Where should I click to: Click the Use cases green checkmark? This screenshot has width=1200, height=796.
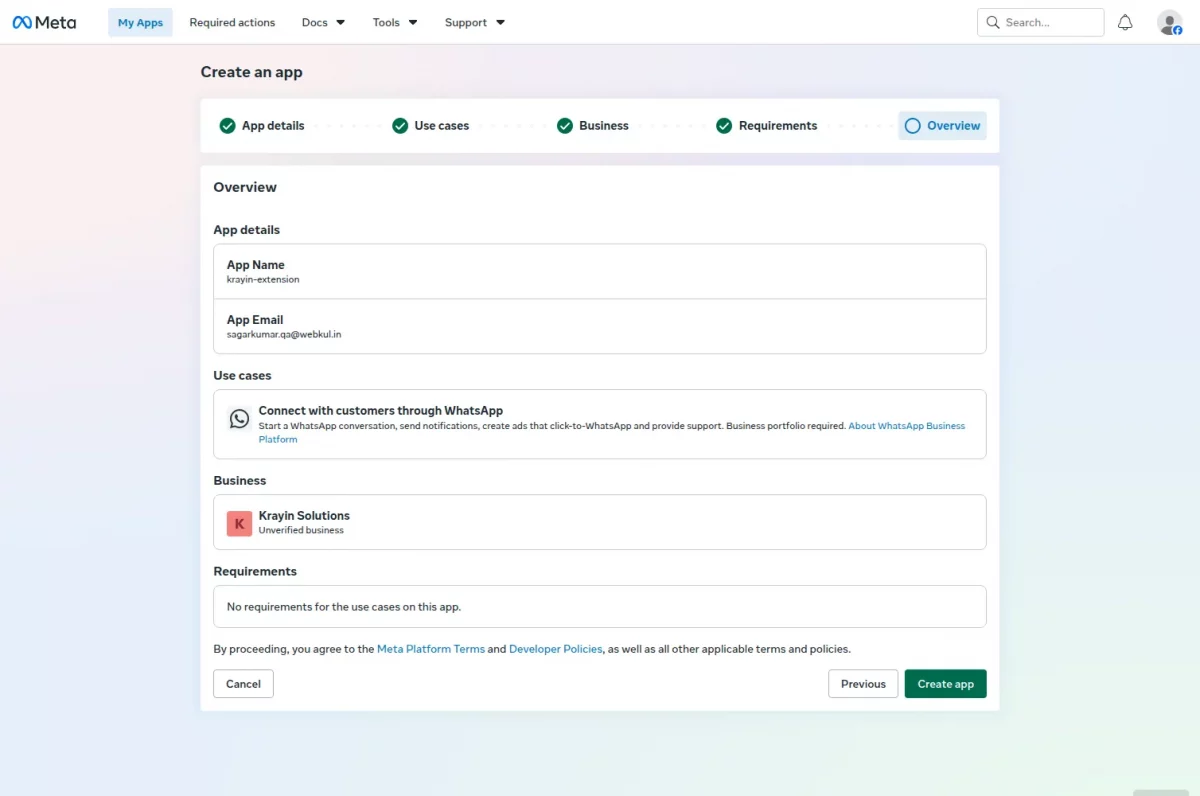400,126
